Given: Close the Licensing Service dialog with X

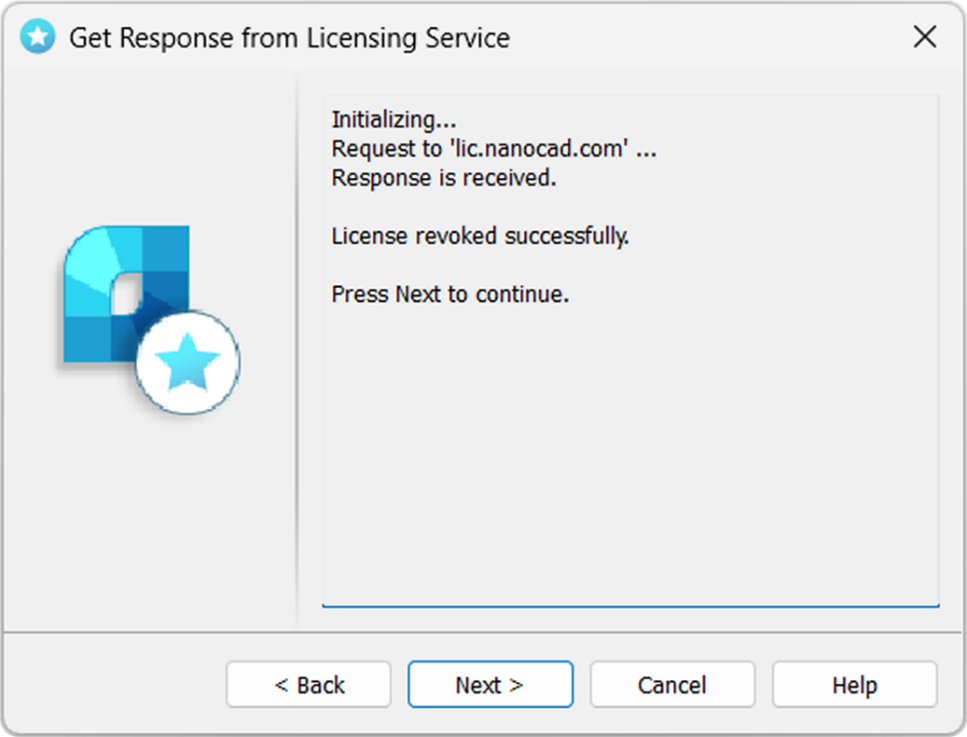Looking at the screenshot, I should [925, 37].
